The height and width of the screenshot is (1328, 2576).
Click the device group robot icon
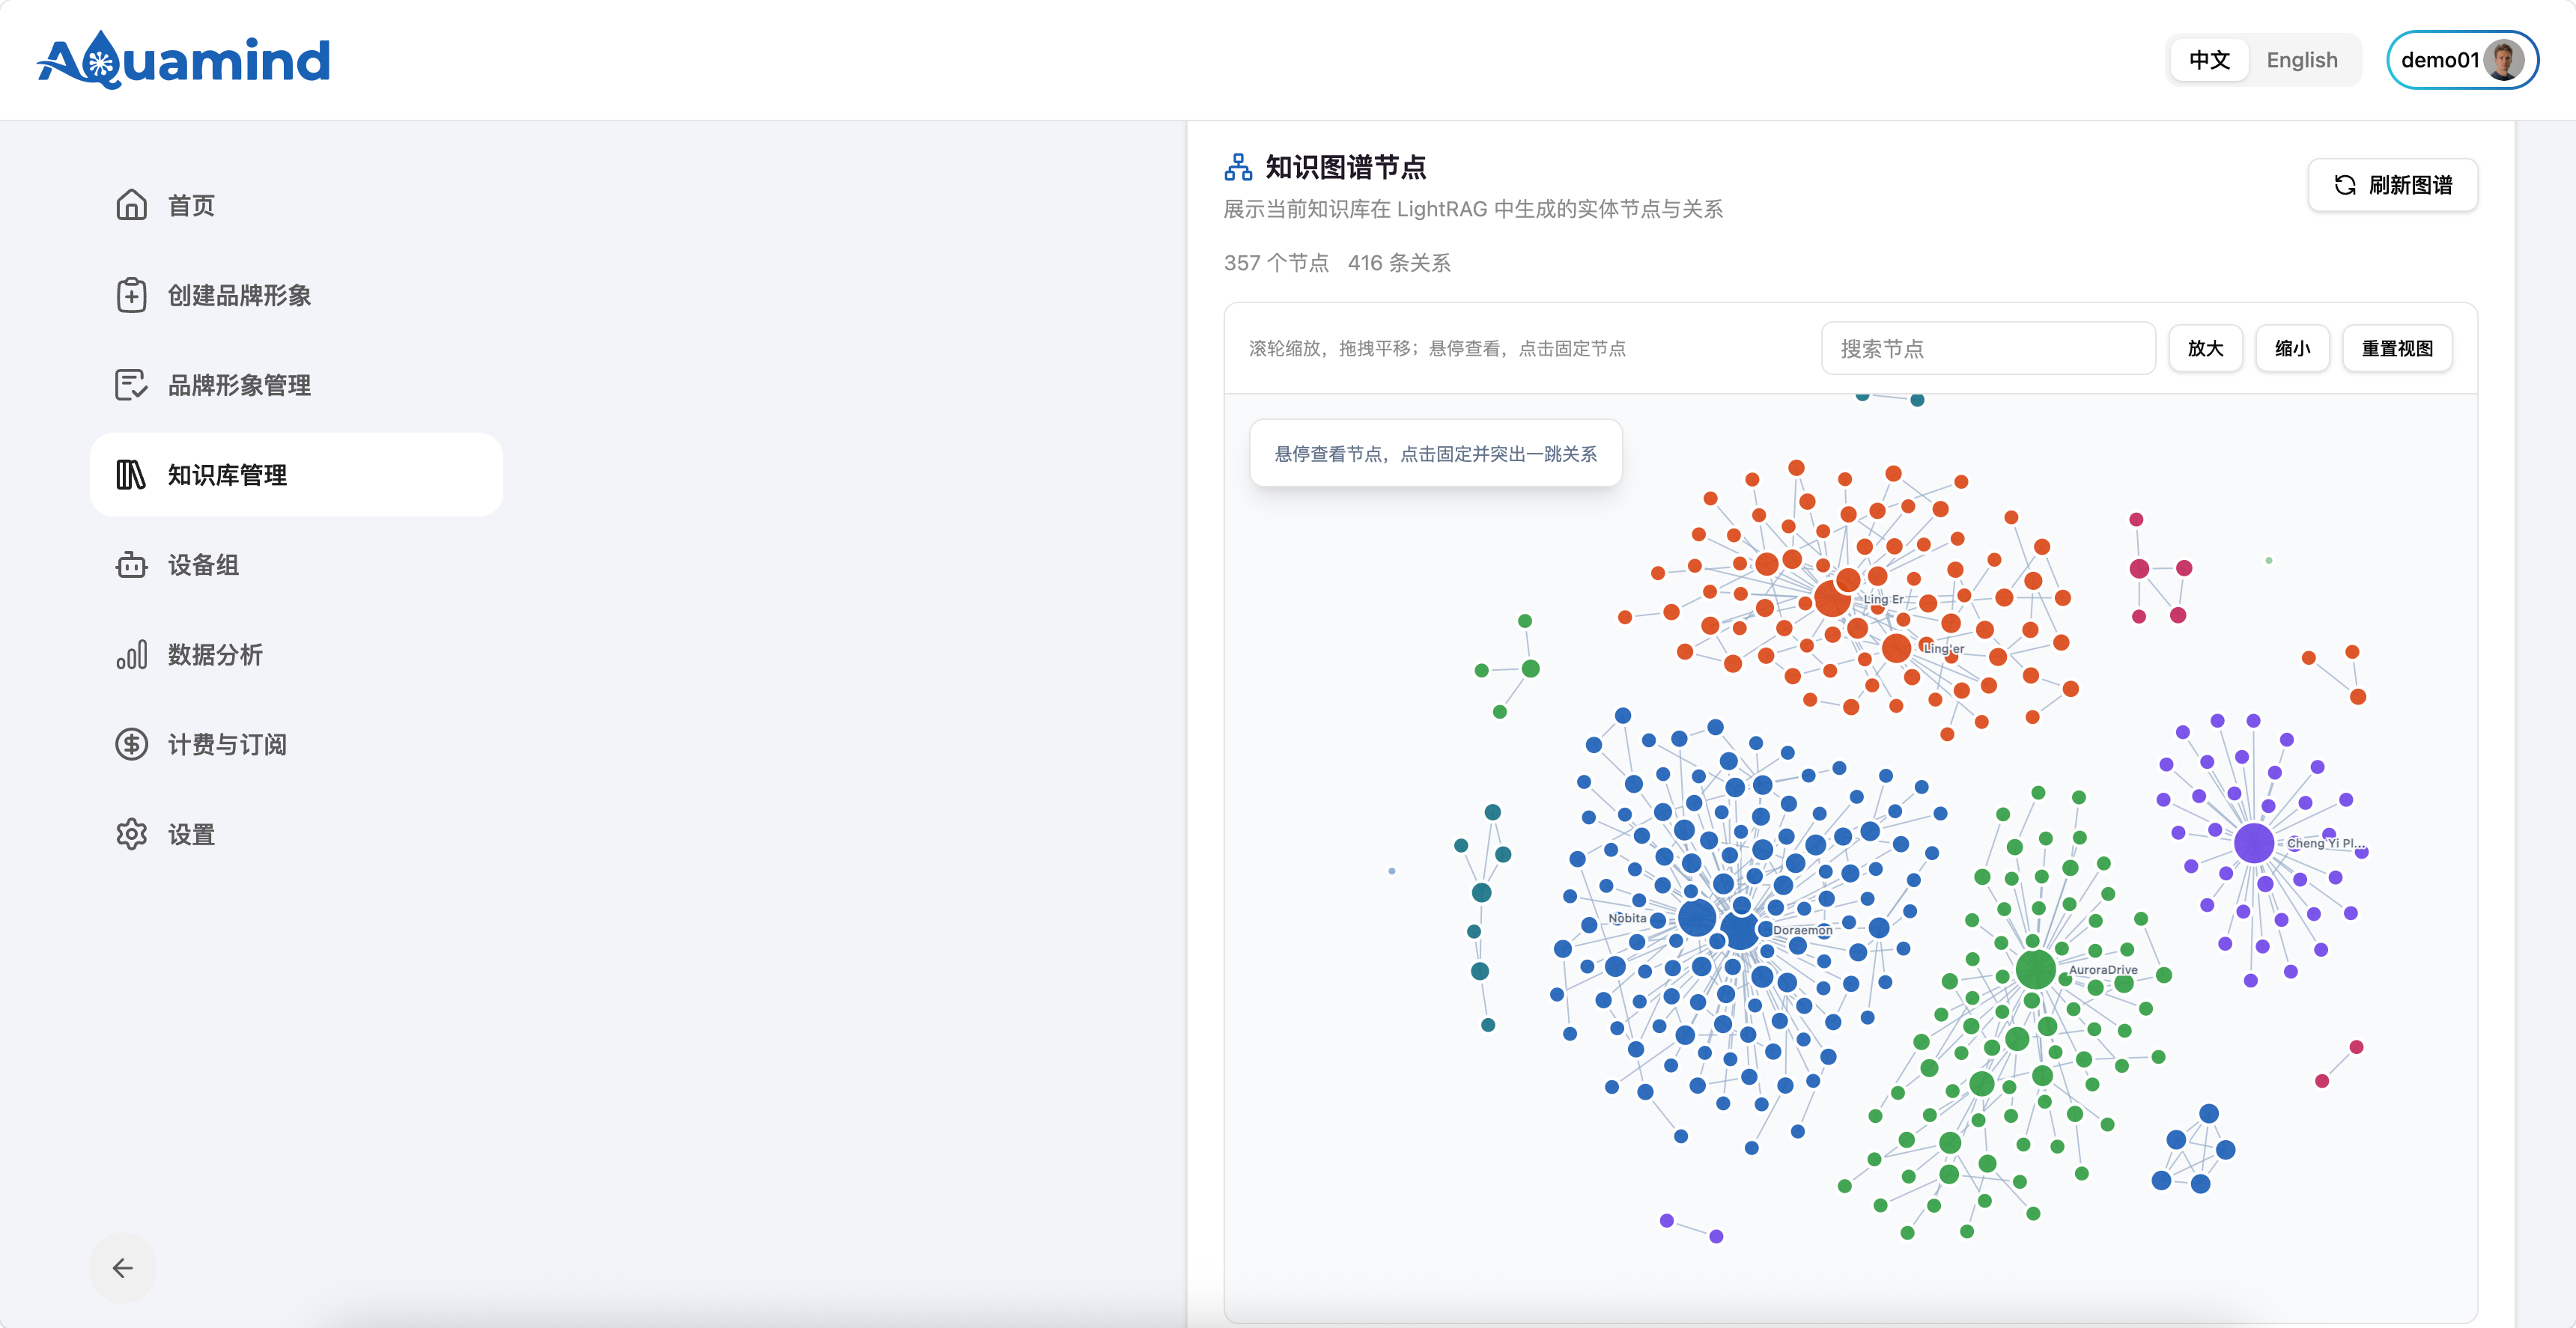click(131, 565)
